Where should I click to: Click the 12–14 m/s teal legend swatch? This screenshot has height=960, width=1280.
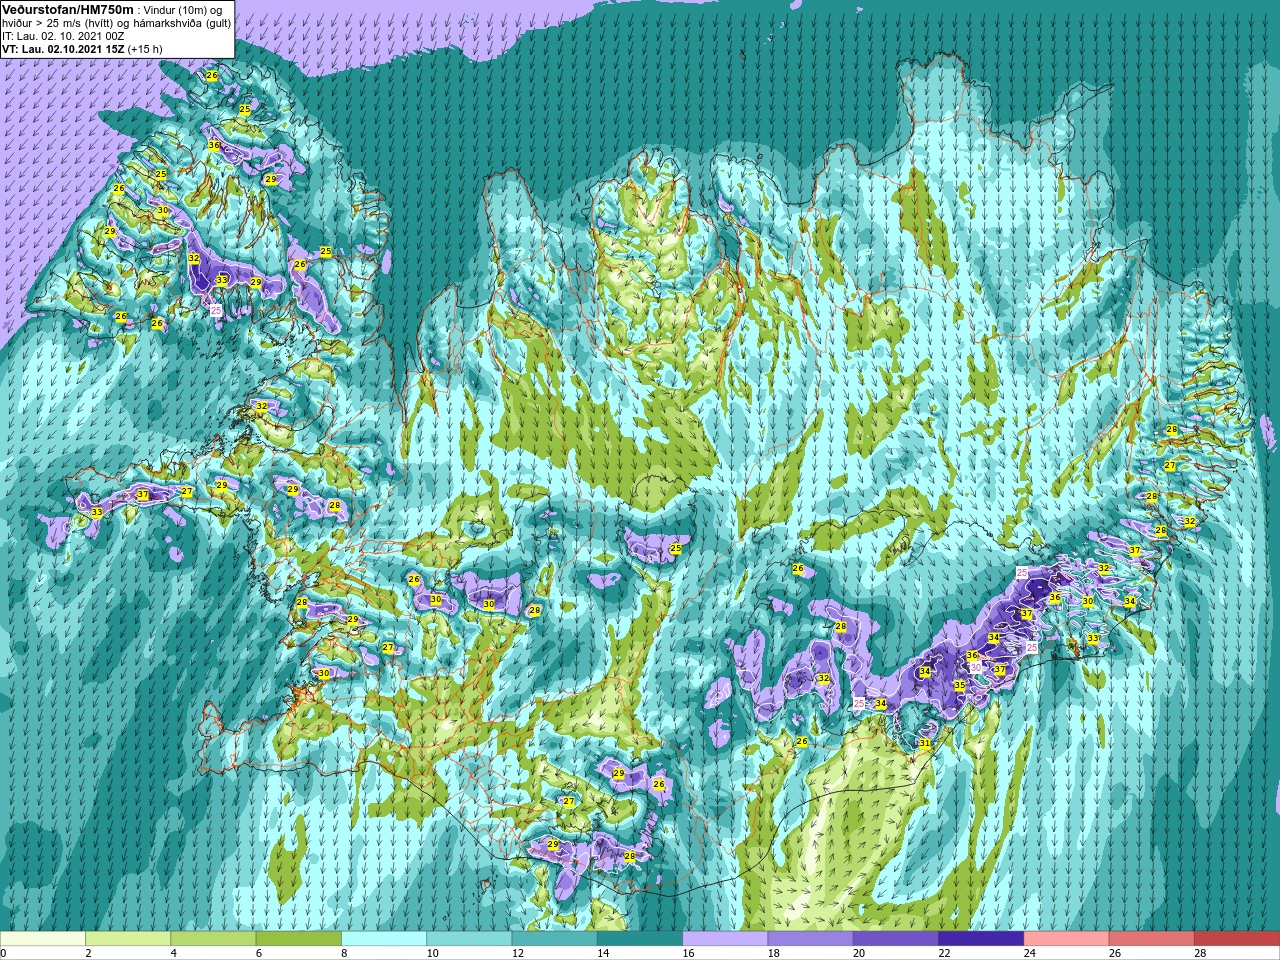[x=555, y=939]
